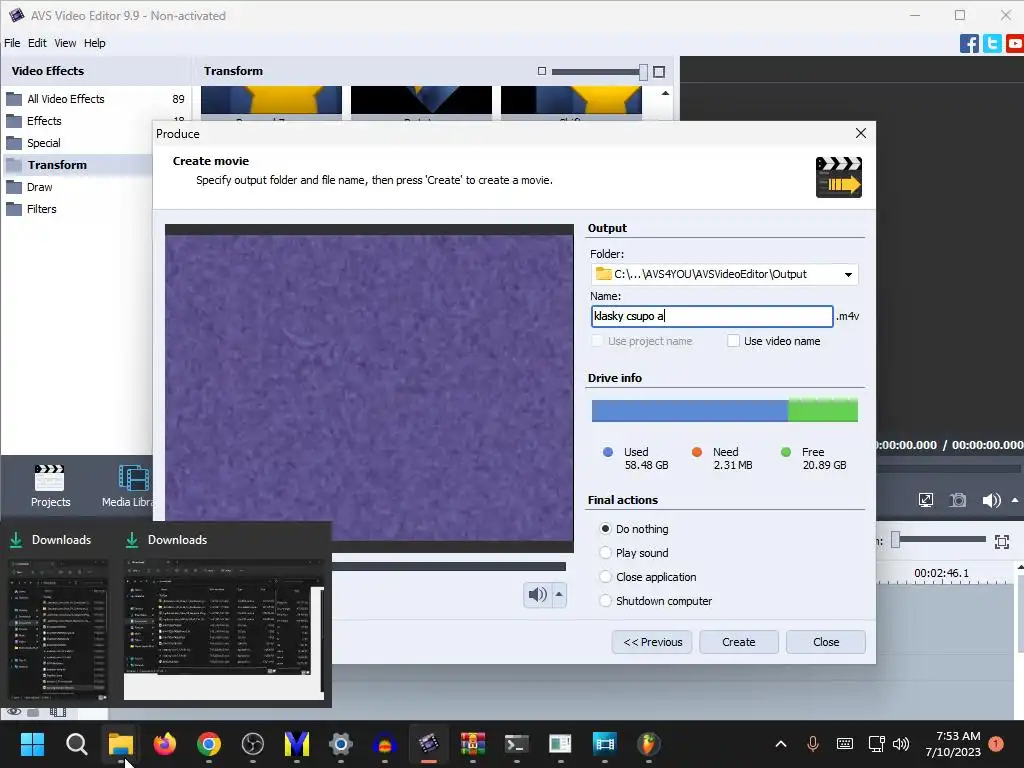Open the Media Library film icon

point(134,478)
